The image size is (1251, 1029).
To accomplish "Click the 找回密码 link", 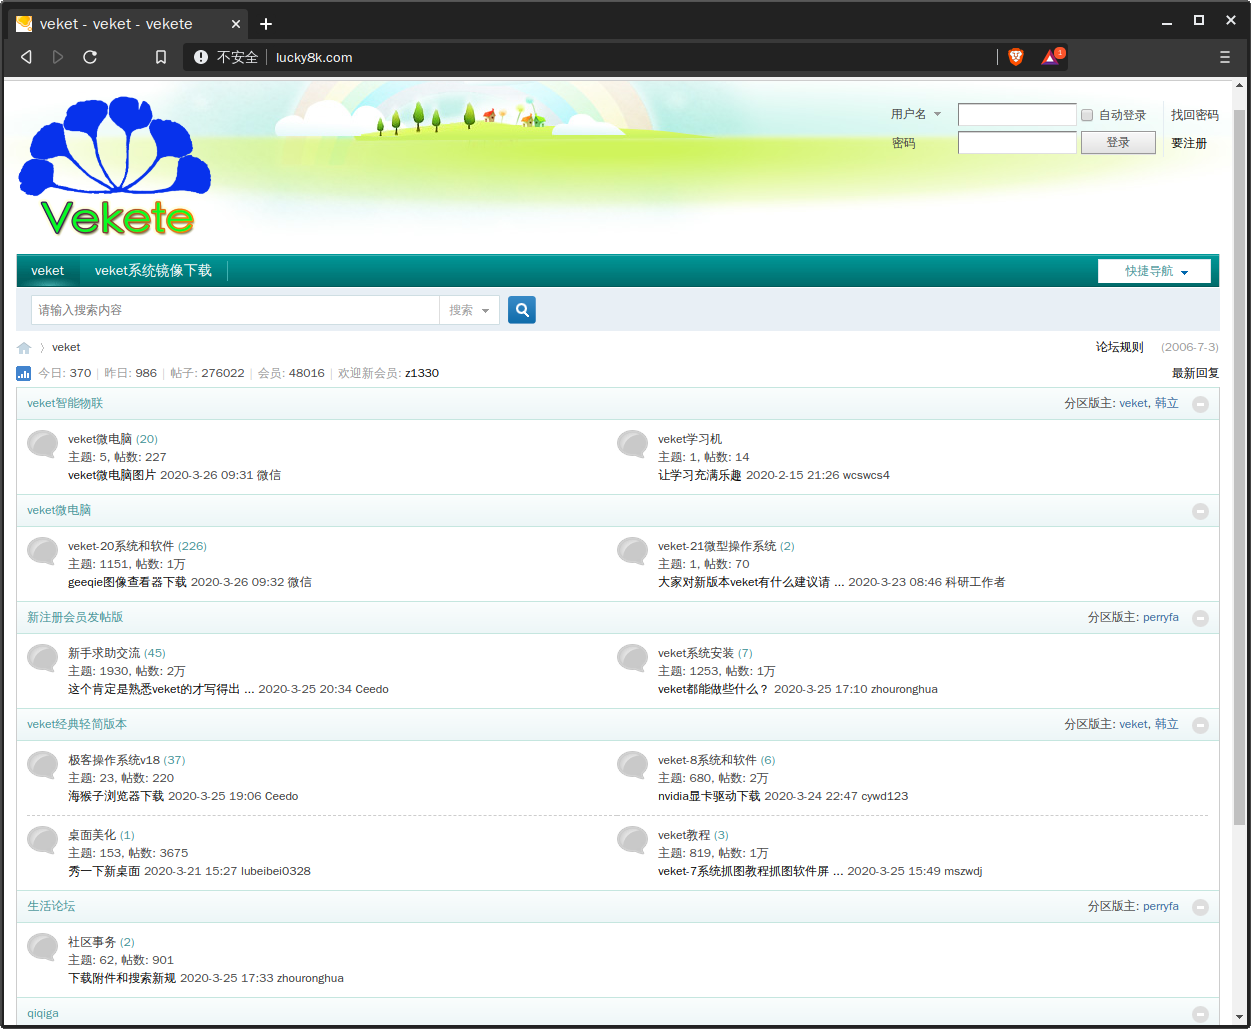I will coord(1195,115).
